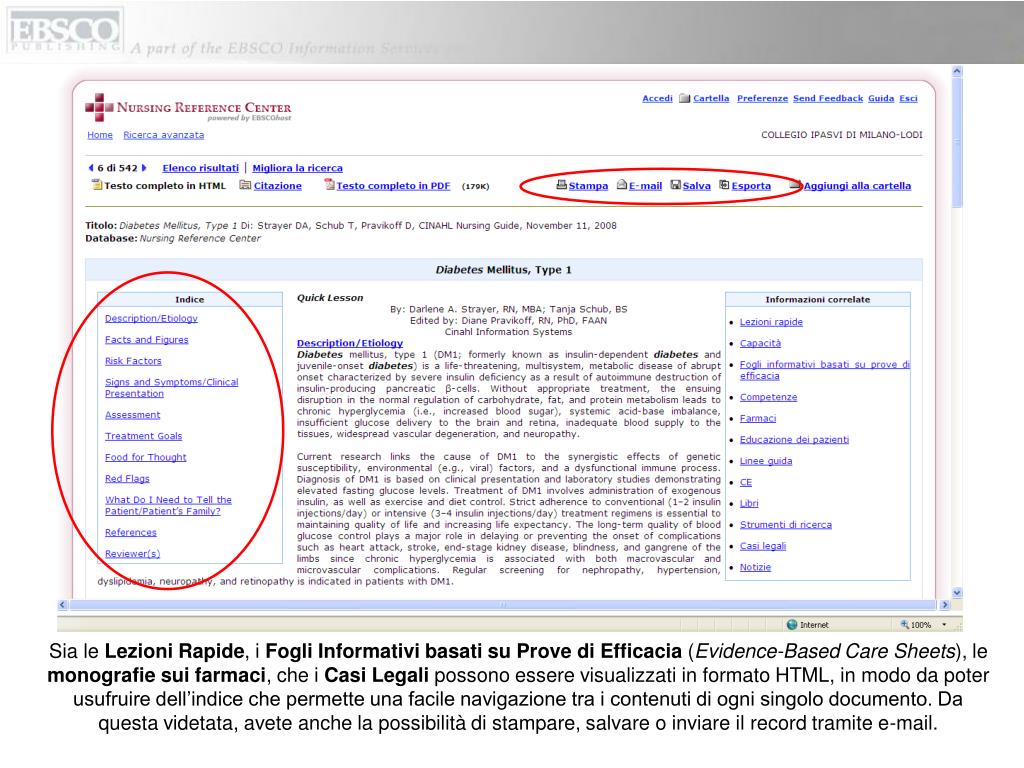Click the Nursing Reference Center logo
This screenshot has width=1024, height=768.
click(x=188, y=107)
